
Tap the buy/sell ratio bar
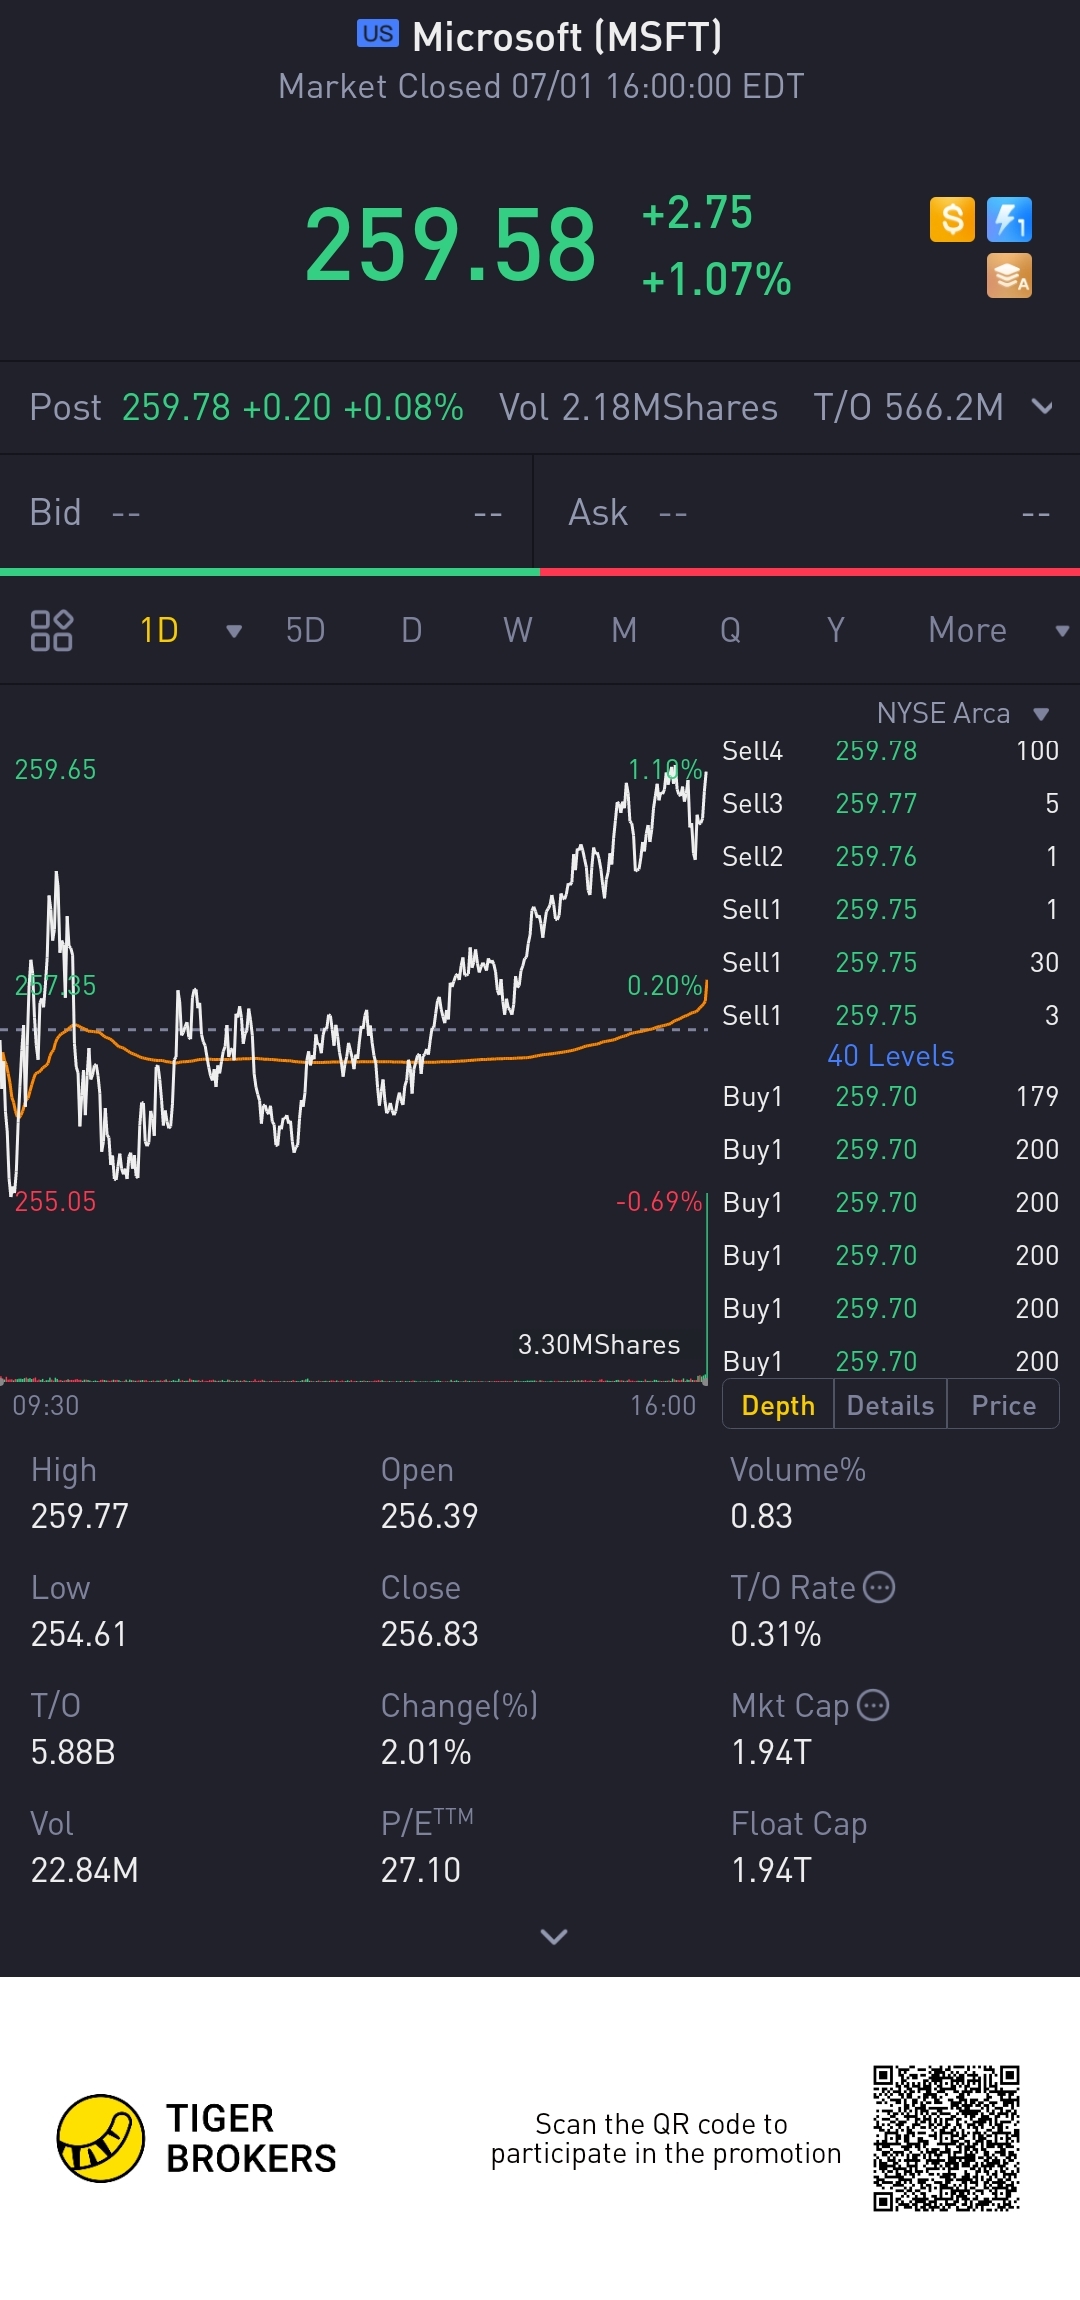(x=540, y=572)
